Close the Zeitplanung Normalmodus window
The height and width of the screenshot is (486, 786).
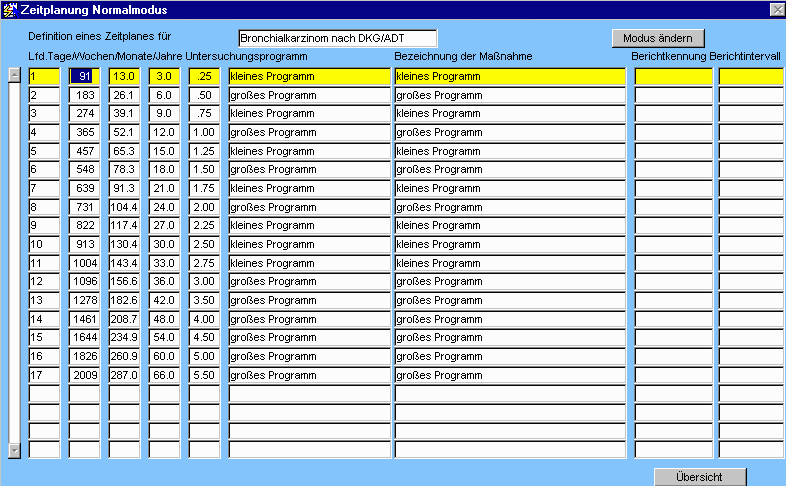(776, 9)
